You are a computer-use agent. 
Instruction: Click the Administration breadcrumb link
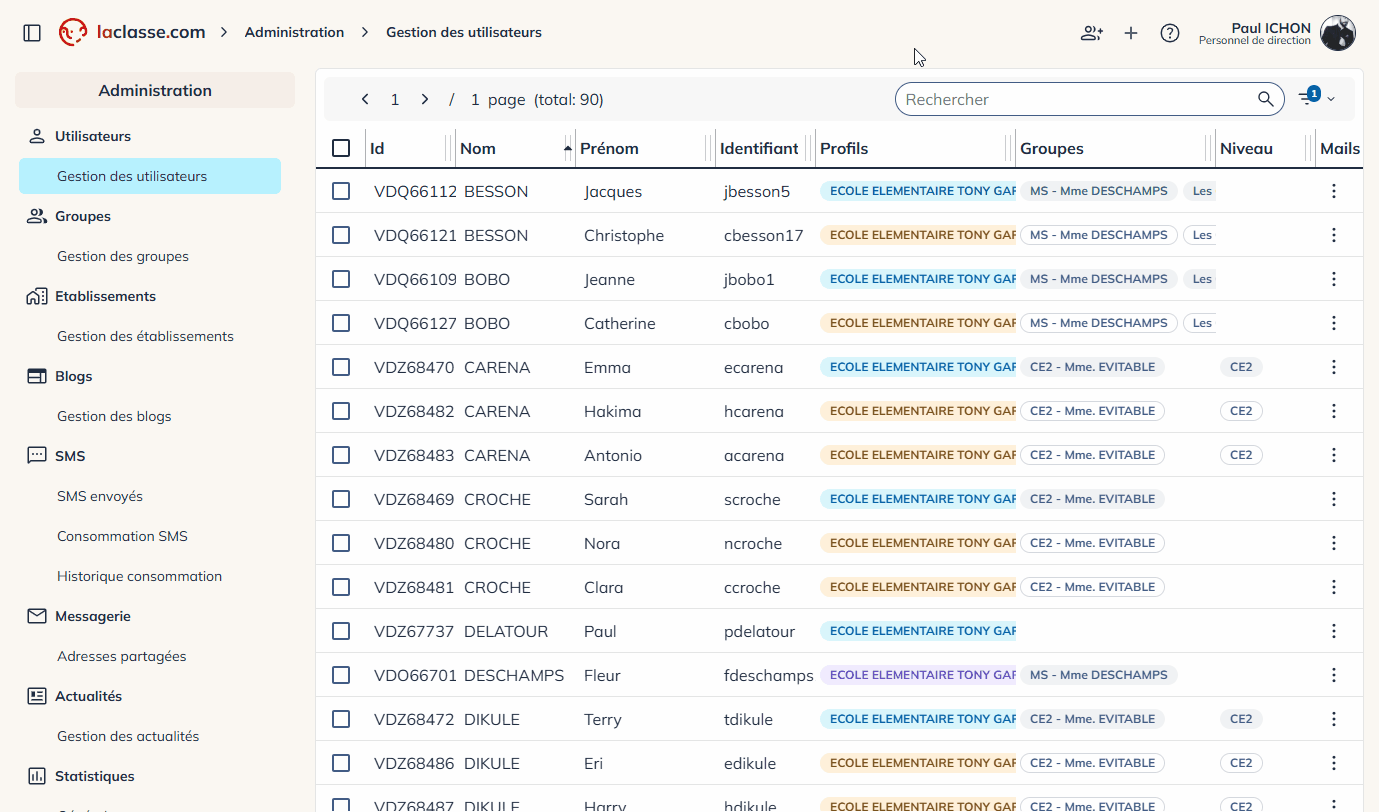pyautogui.click(x=294, y=32)
